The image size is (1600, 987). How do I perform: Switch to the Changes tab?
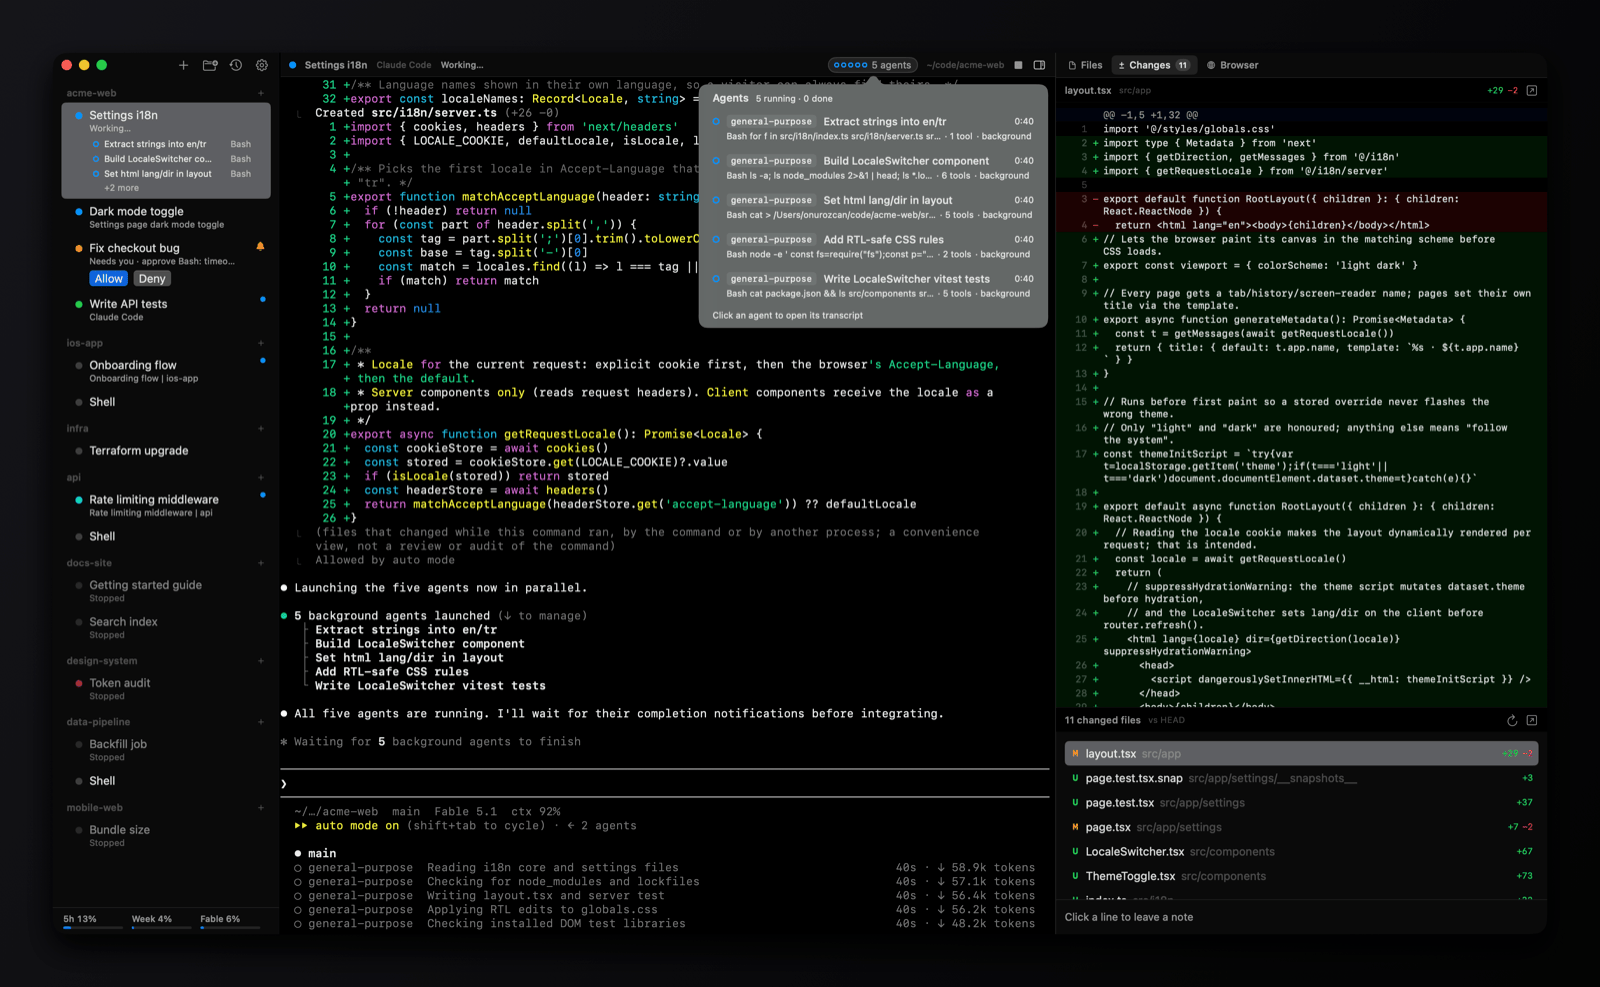1154,65
